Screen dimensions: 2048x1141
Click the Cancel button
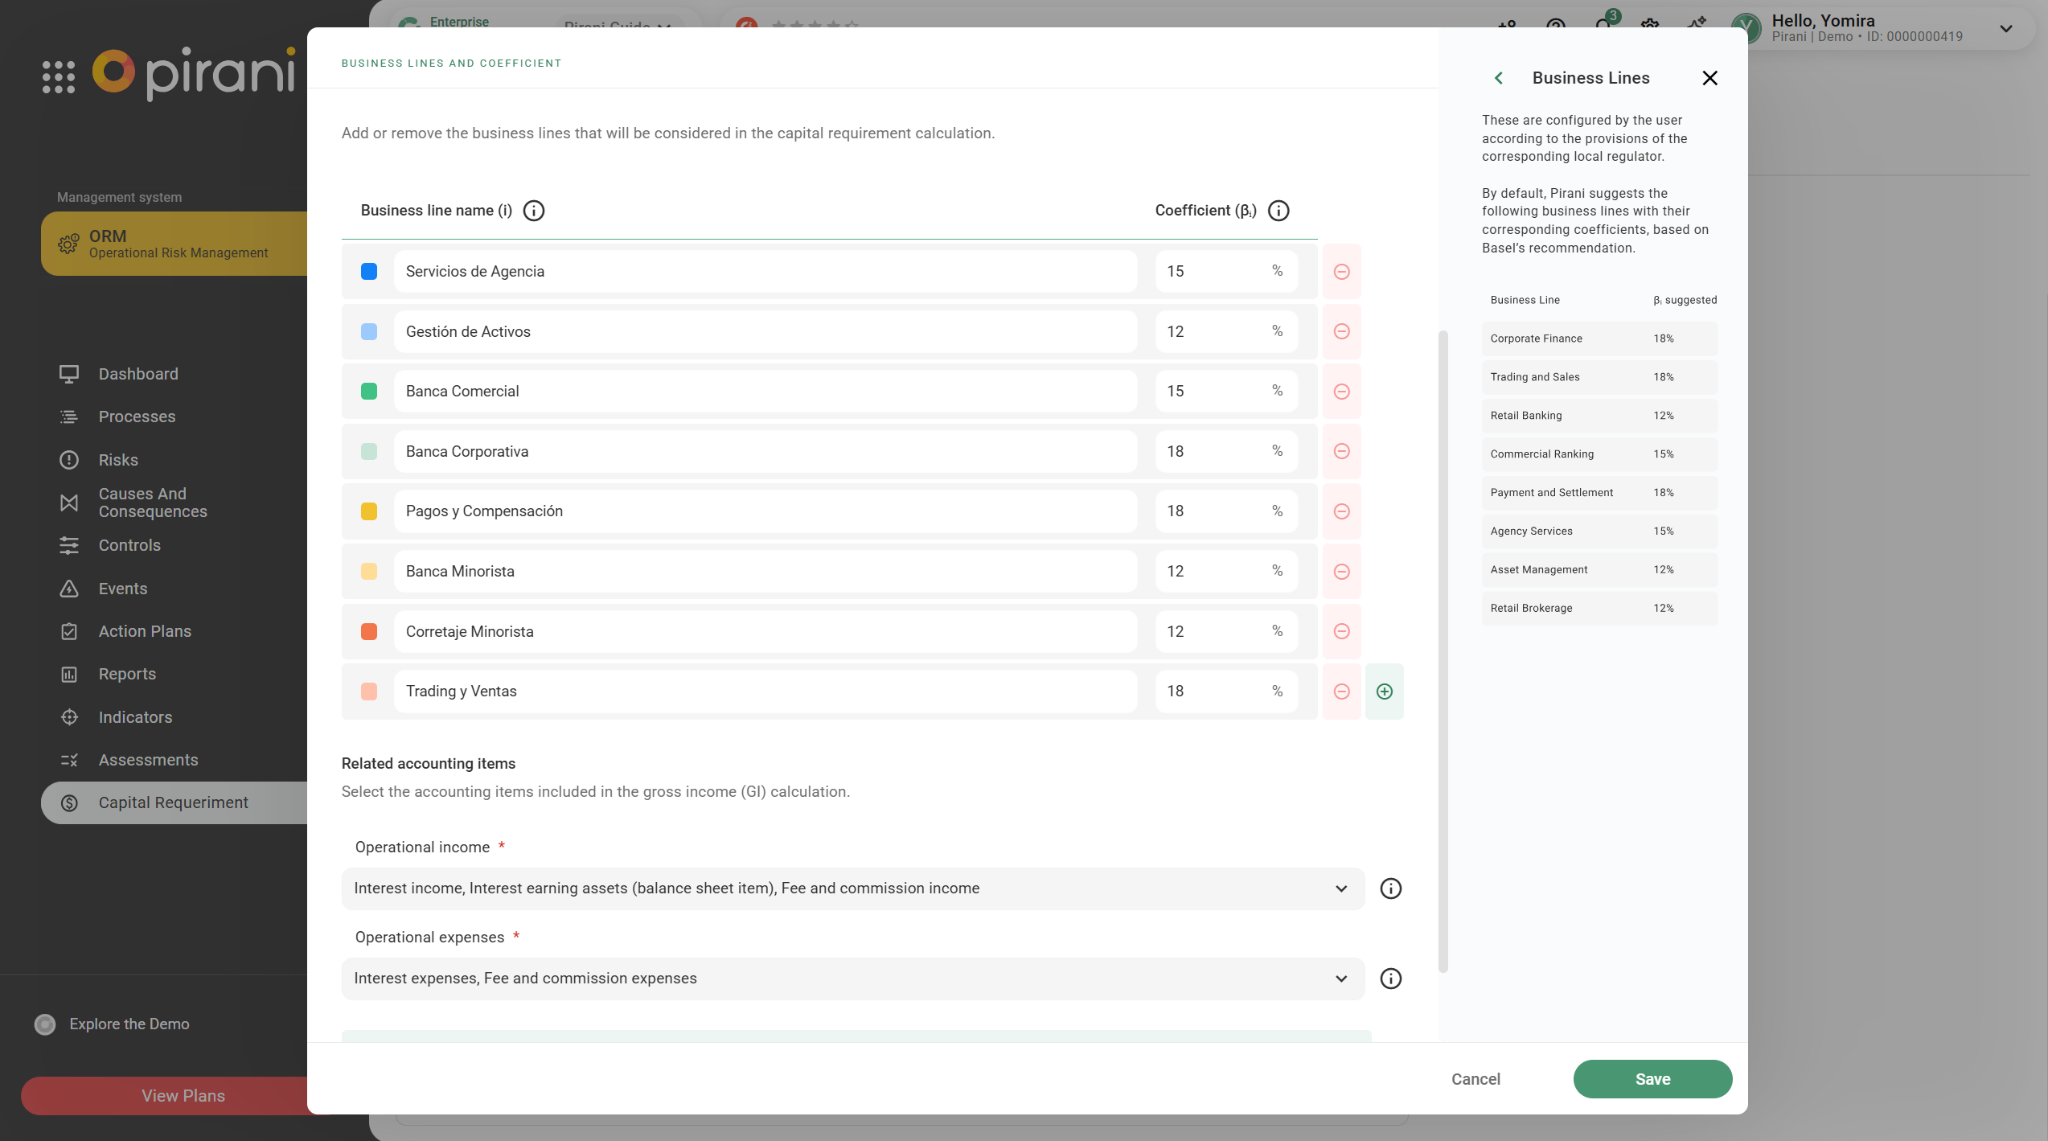click(1475, 1079)
